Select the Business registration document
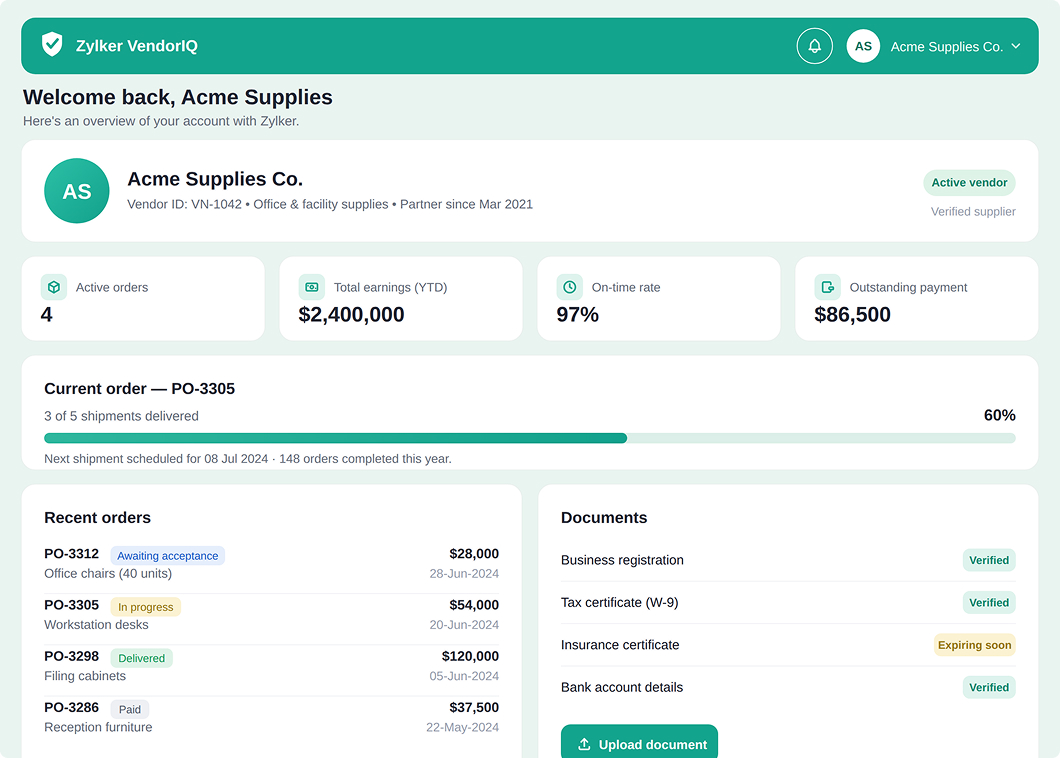This screenshot has width=1060, height=758. point(788,560)
